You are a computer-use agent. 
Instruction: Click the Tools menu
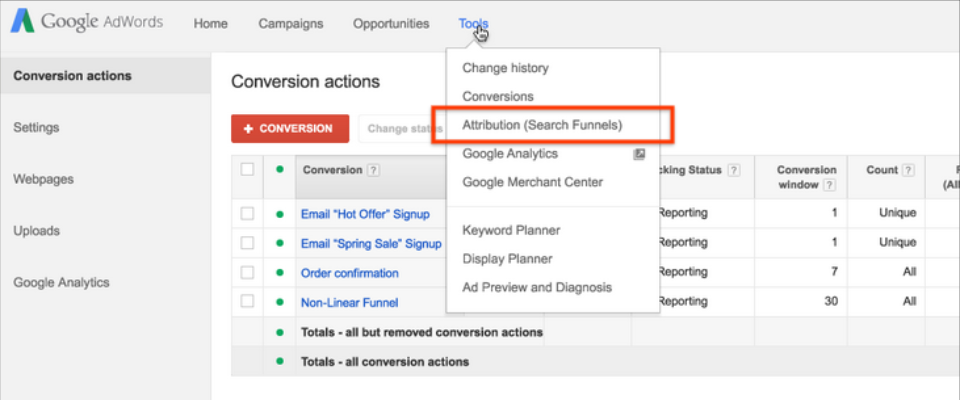473,24
